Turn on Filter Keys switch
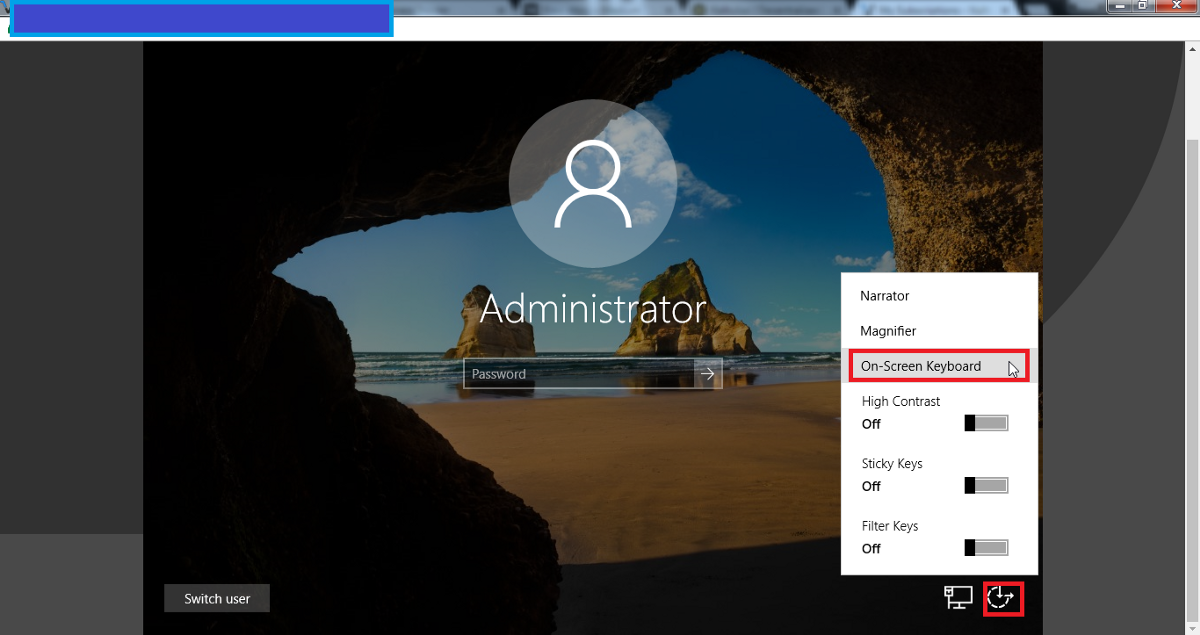1200x635 pixels. pos(986,548)
